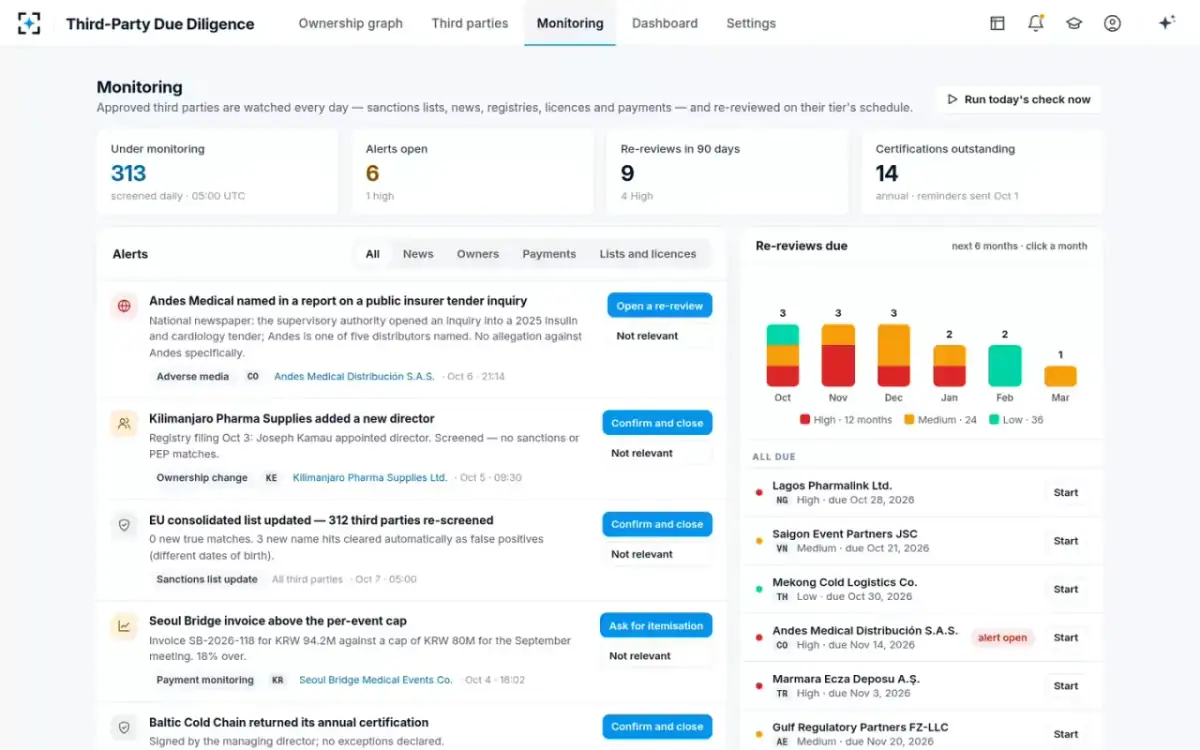Click the Sanctions list update tag
The width and height of the screenshot is (1200, 750).
207,579
